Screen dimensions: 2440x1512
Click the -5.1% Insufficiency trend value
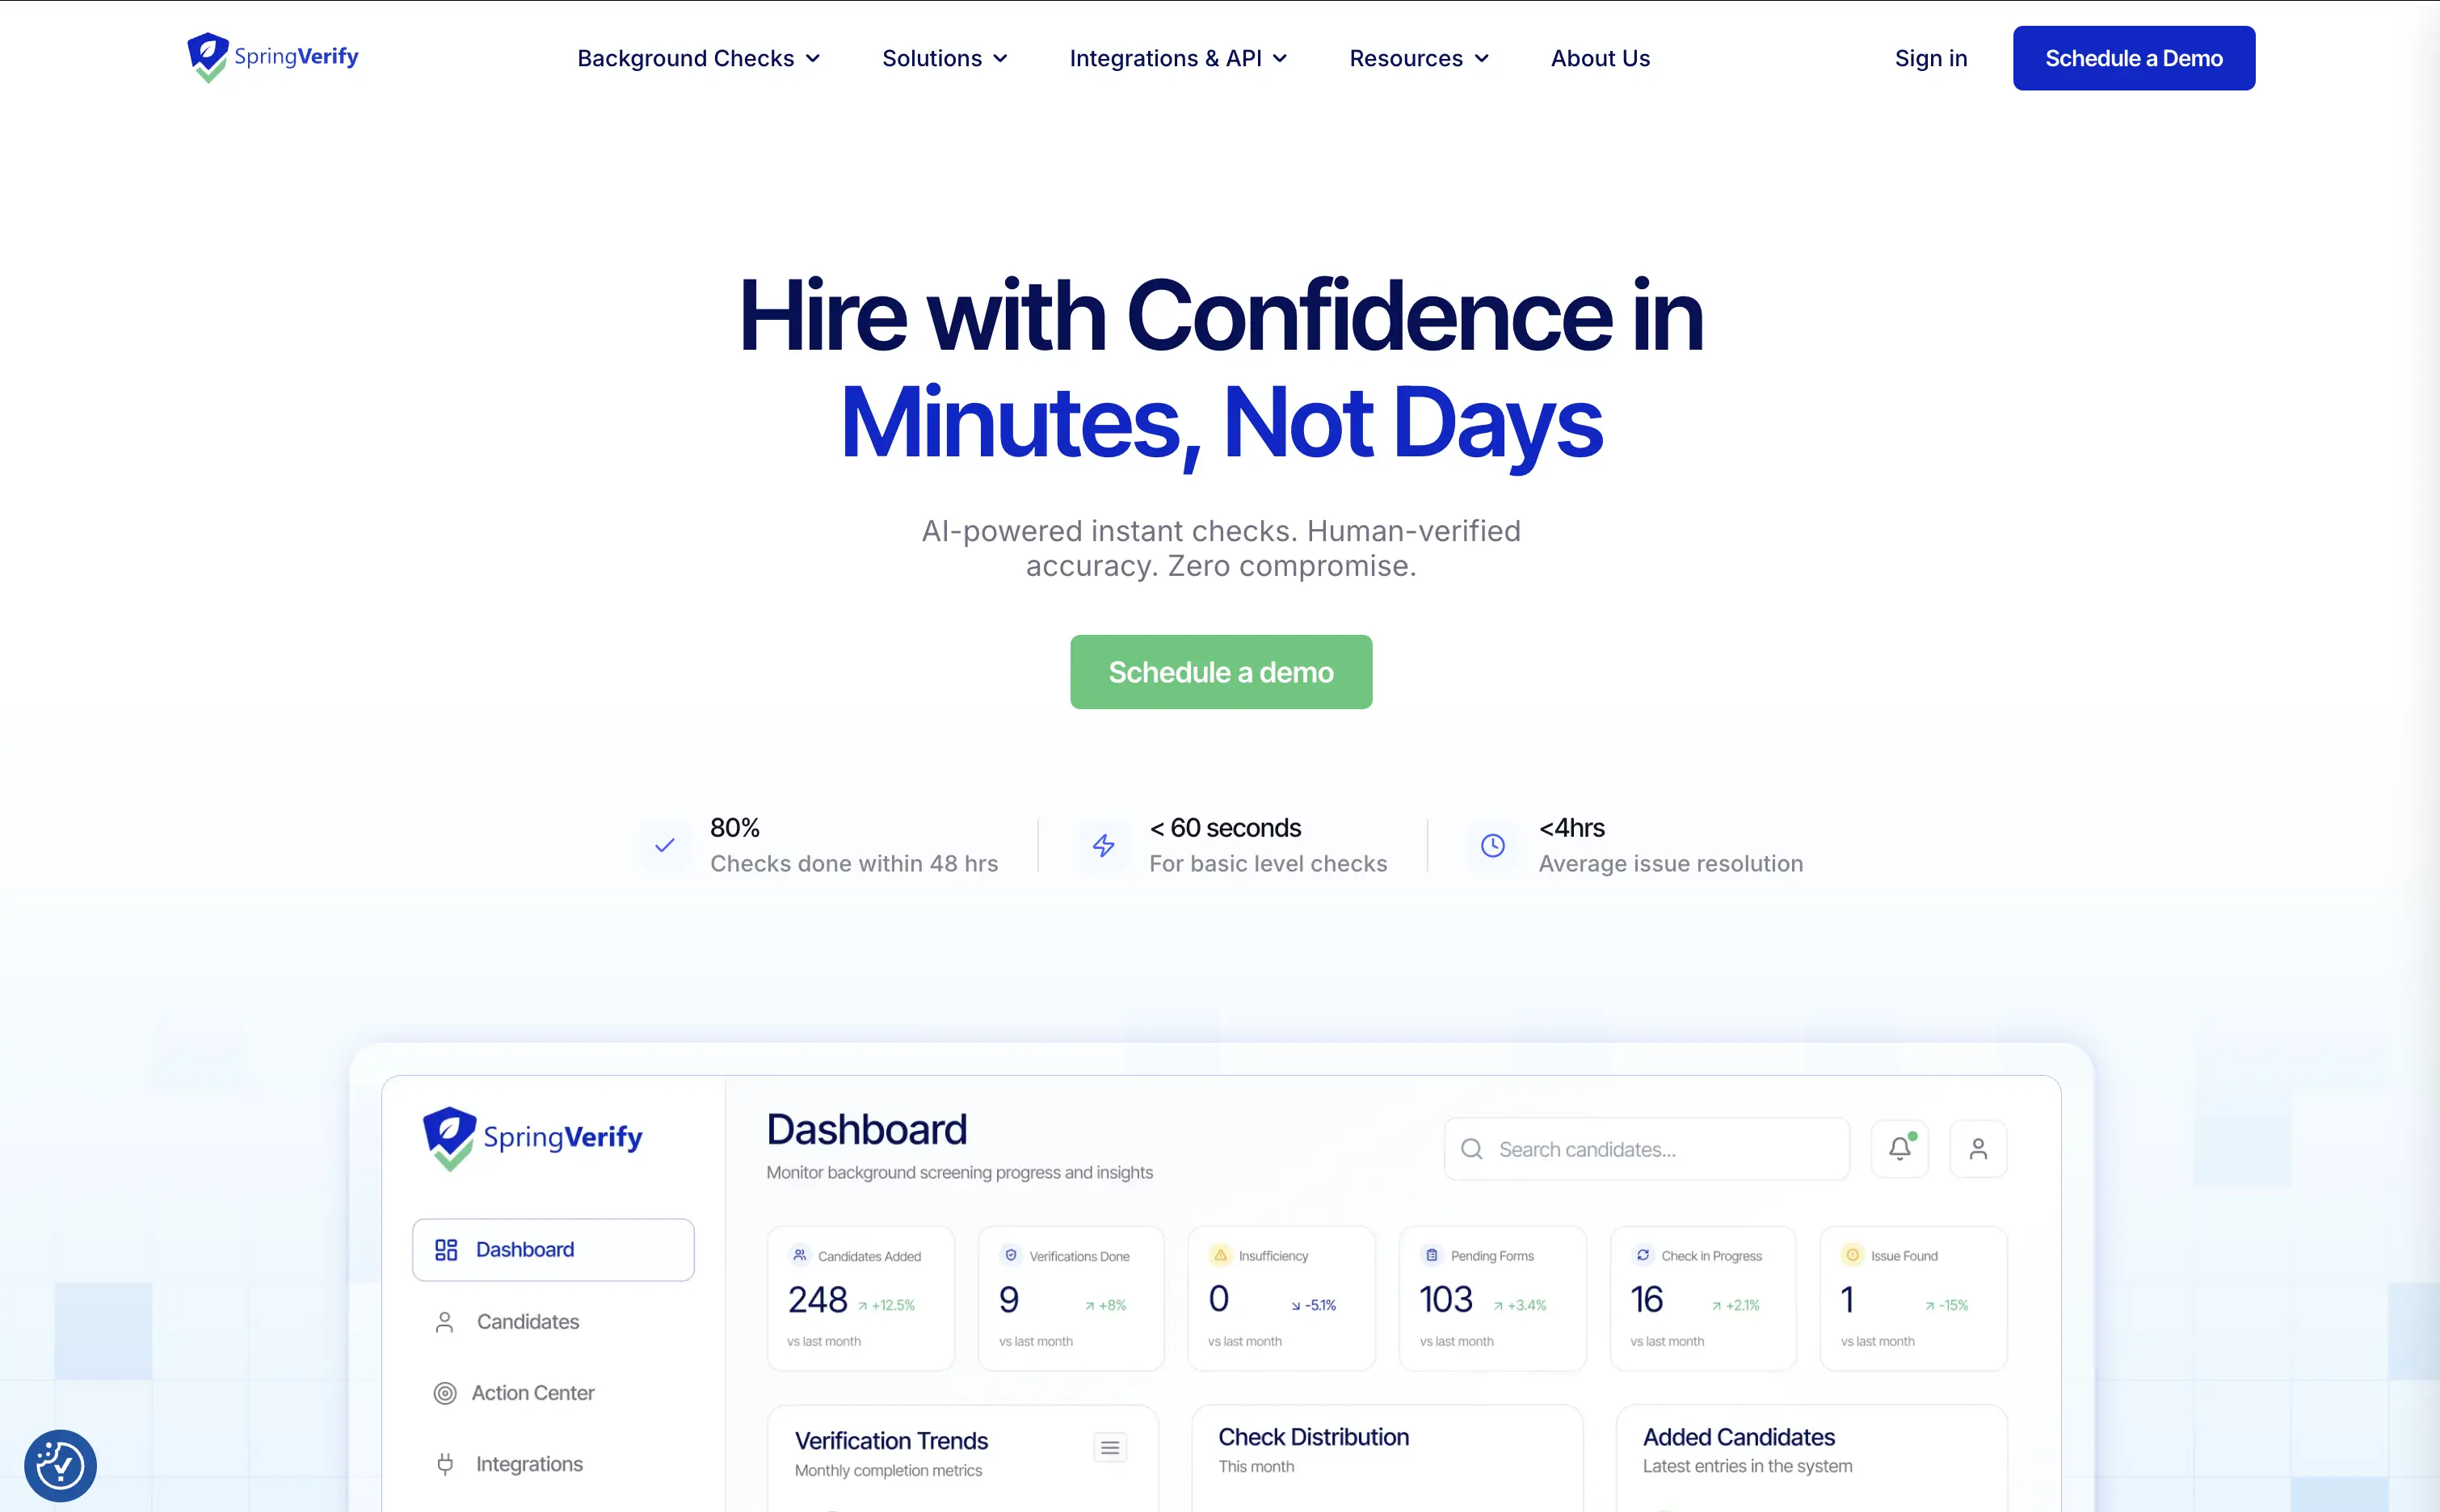1314,1305
